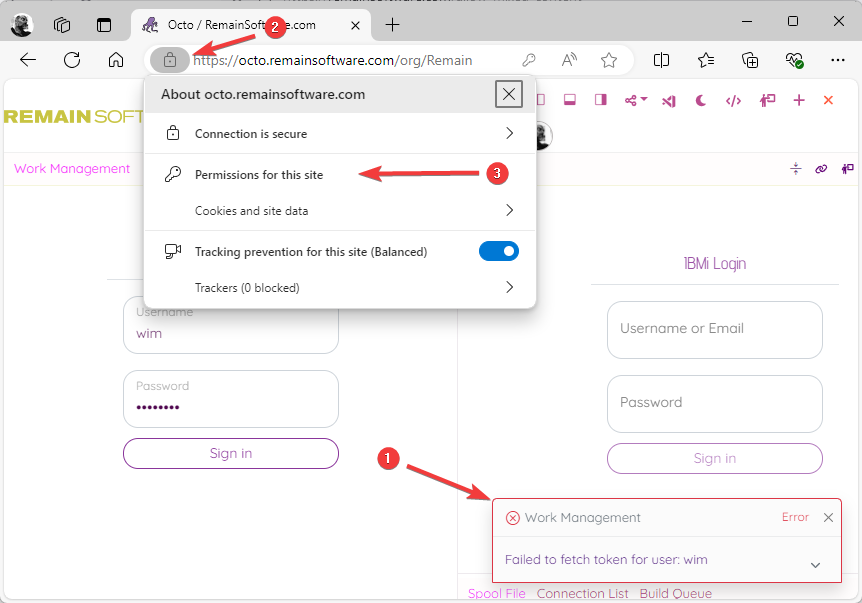Screen dimensions: 862x603
Task: Expand Trackers (0 blocked) list
Action: click(x=340, y=287)
